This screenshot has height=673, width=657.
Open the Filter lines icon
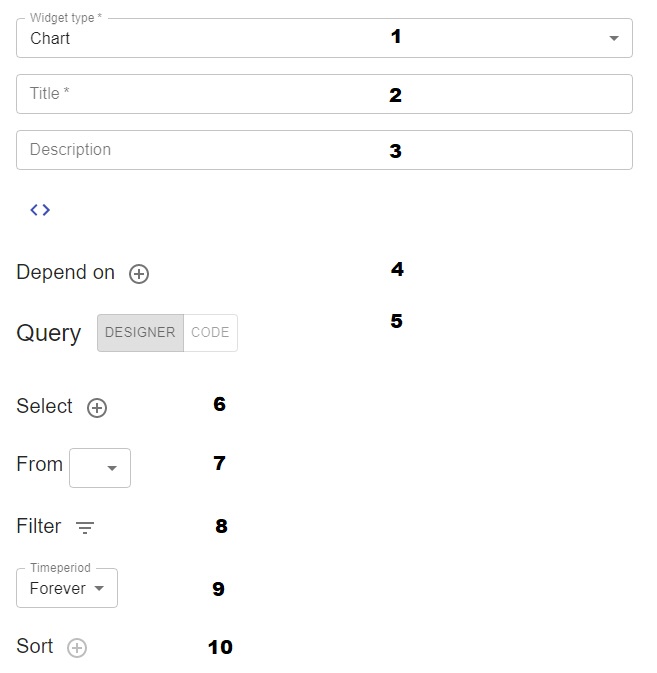click(85, 528)
